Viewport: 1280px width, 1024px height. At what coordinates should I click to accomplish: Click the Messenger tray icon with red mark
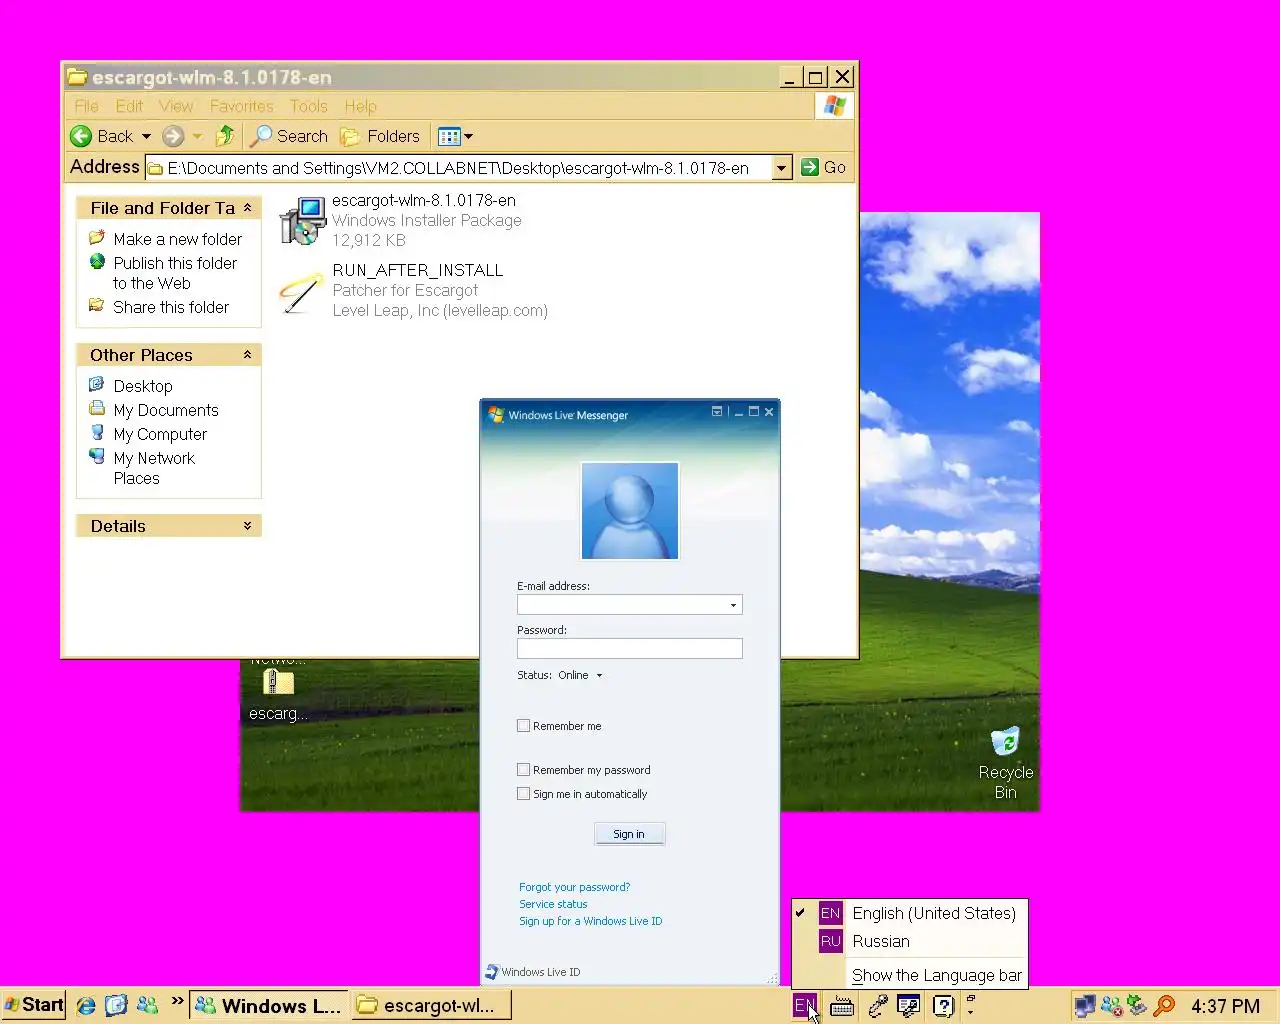[1111, 1006]
